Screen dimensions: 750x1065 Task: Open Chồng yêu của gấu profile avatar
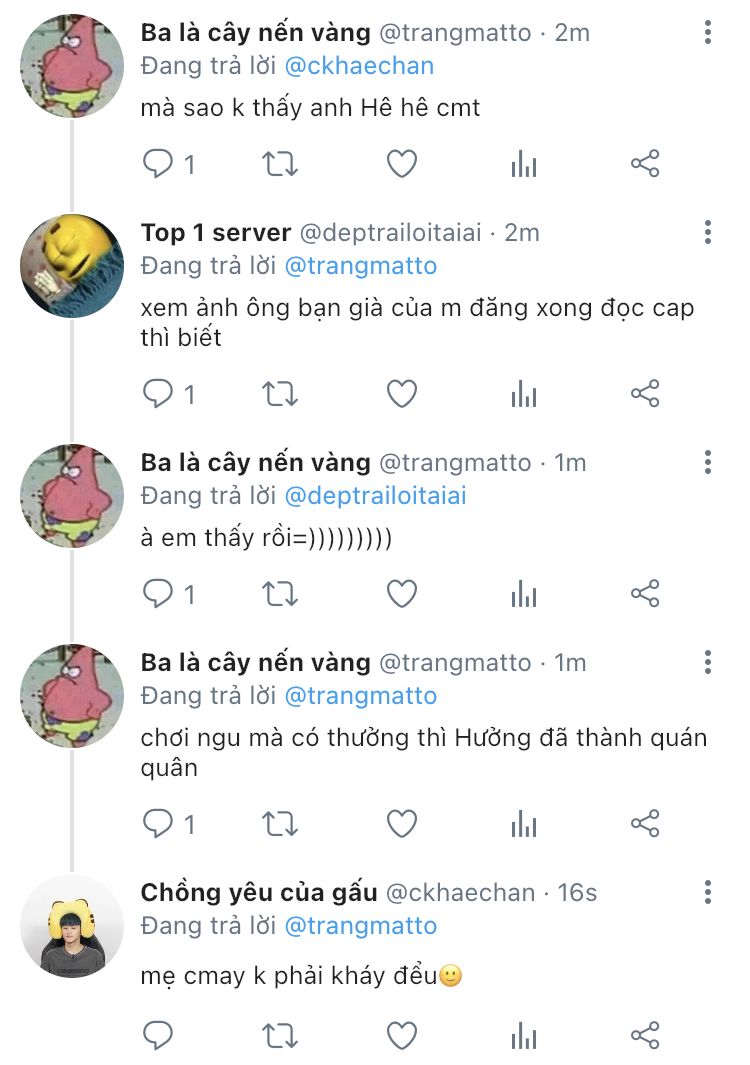click(72, 926)
